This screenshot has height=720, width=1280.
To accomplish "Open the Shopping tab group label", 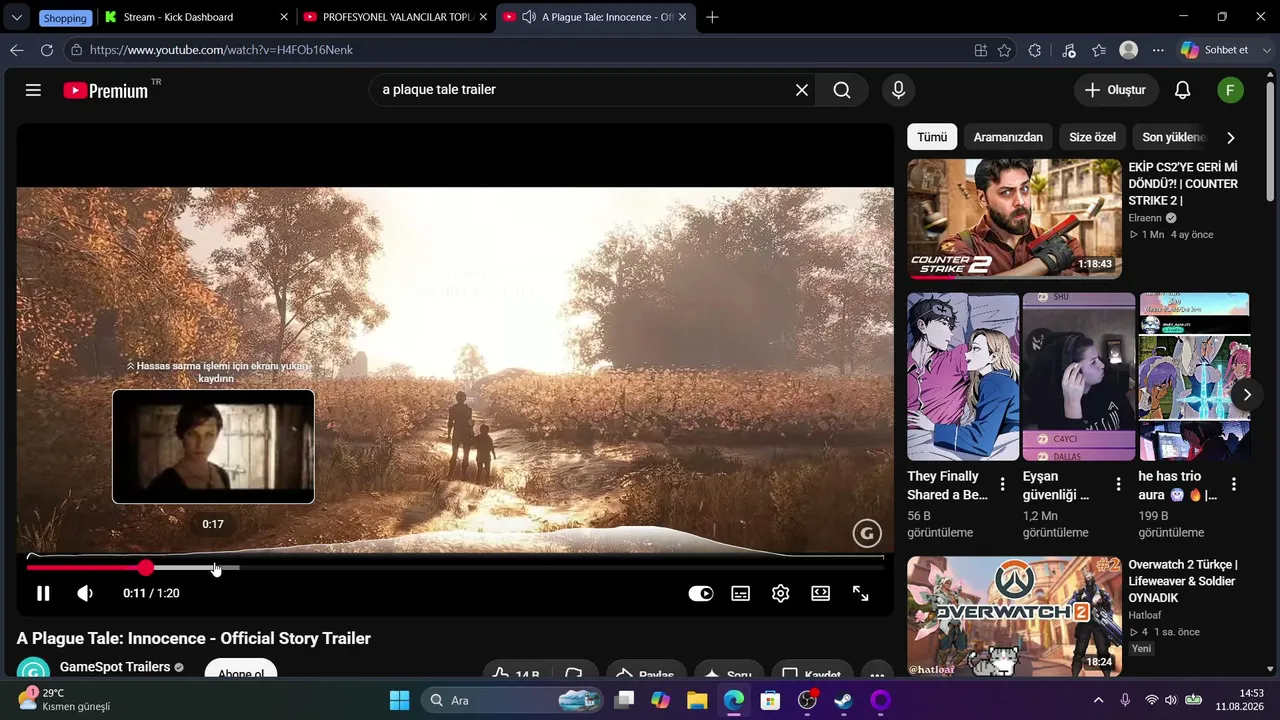I will [x=65, y=18].
